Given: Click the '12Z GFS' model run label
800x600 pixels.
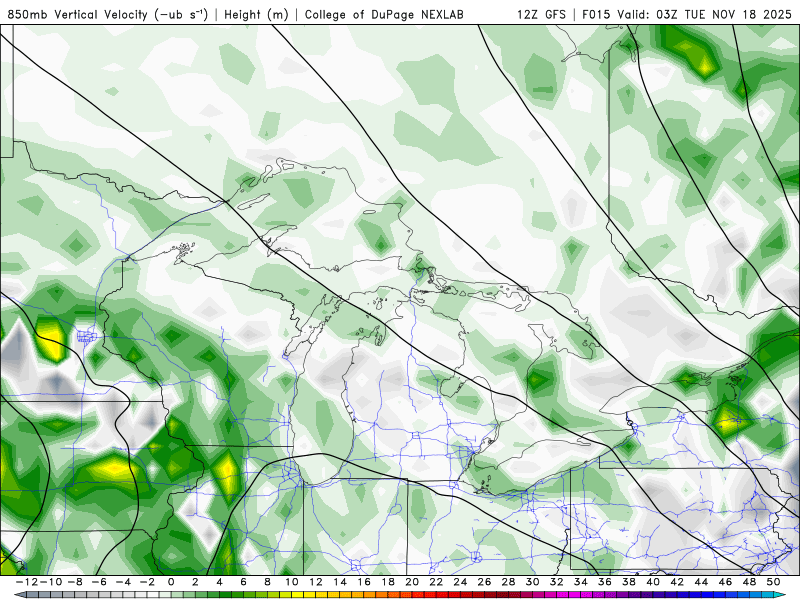Looking at the screenshot, I should [x=541, y=14].
